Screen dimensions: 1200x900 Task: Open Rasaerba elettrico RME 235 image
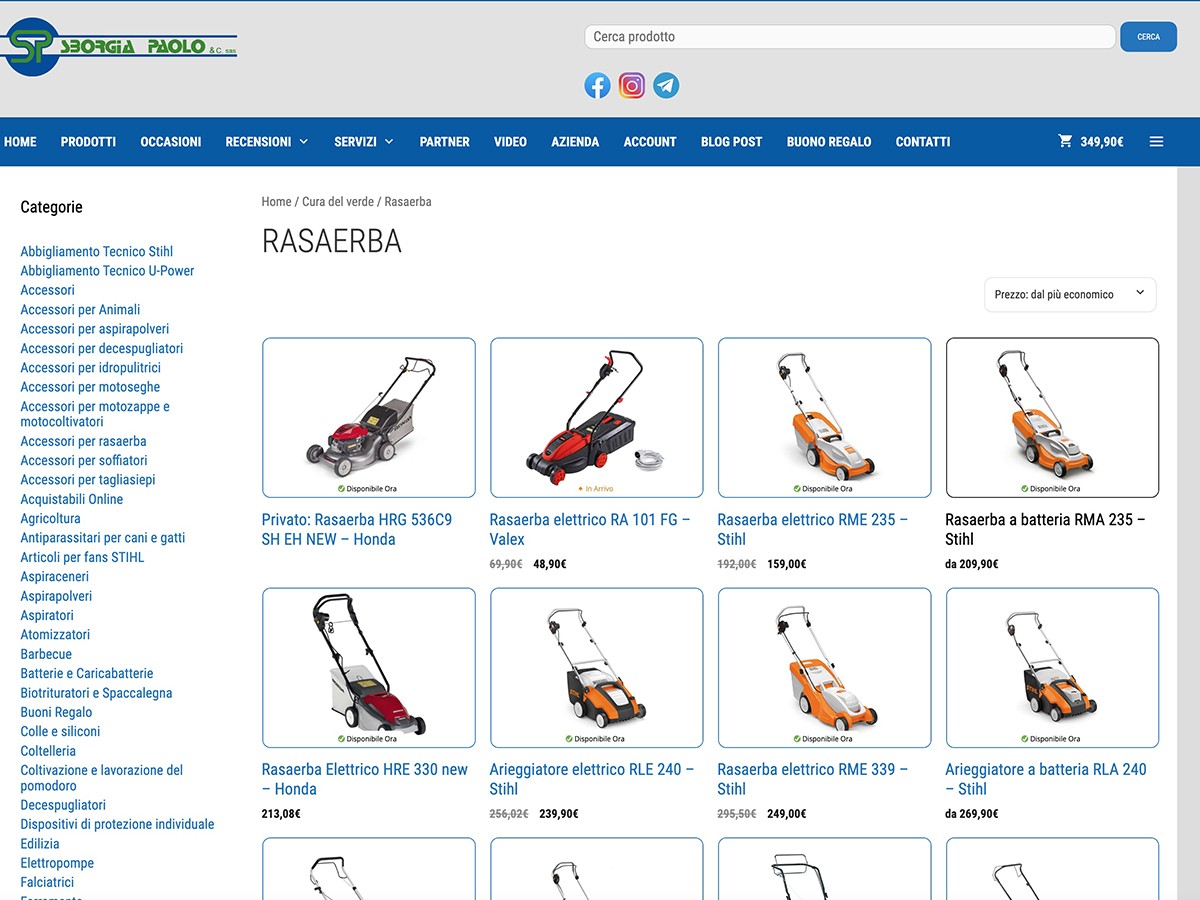[825, 418]
